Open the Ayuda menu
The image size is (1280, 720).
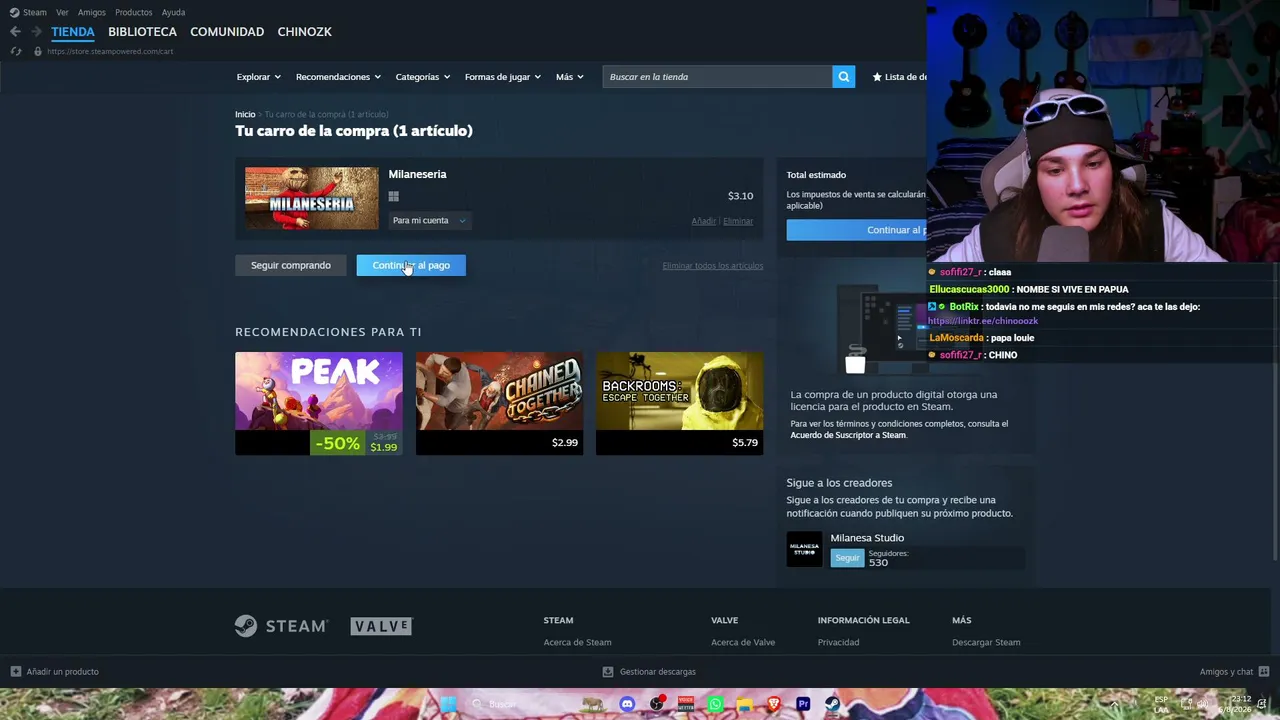[x=173, y=12]
